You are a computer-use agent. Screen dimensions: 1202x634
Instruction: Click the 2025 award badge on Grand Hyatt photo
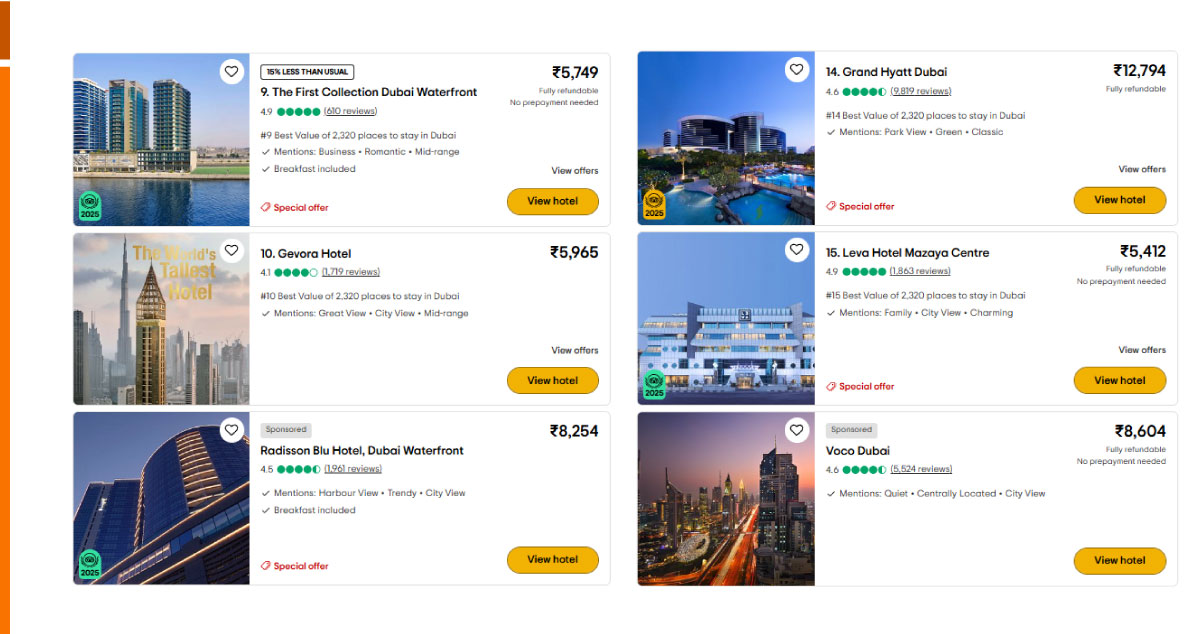[654, 206]
